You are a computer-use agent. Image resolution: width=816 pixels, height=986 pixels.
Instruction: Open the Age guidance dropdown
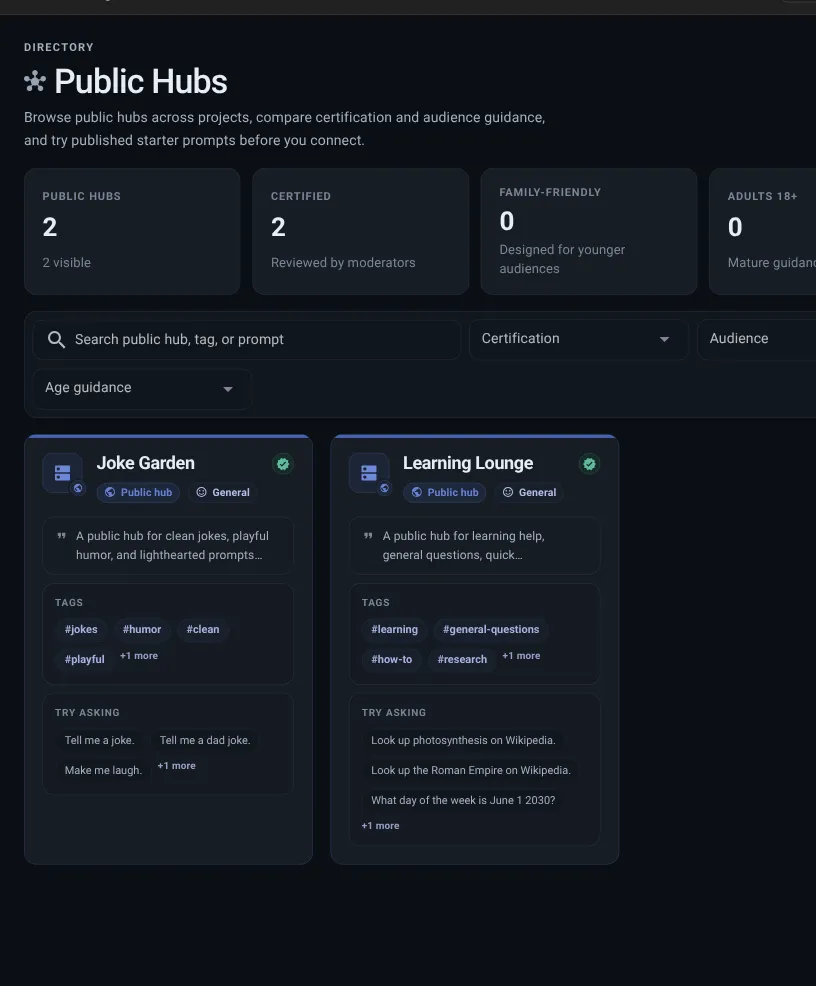click(x=140, y=390)
